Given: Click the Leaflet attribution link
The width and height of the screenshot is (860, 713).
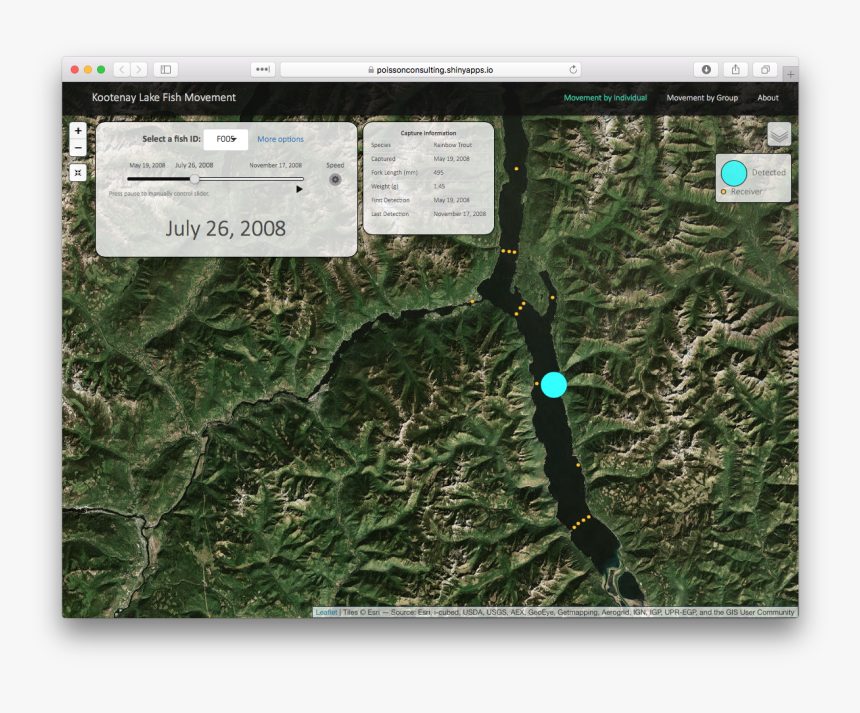Looking at the screenshot, I should tap(326, 612).
